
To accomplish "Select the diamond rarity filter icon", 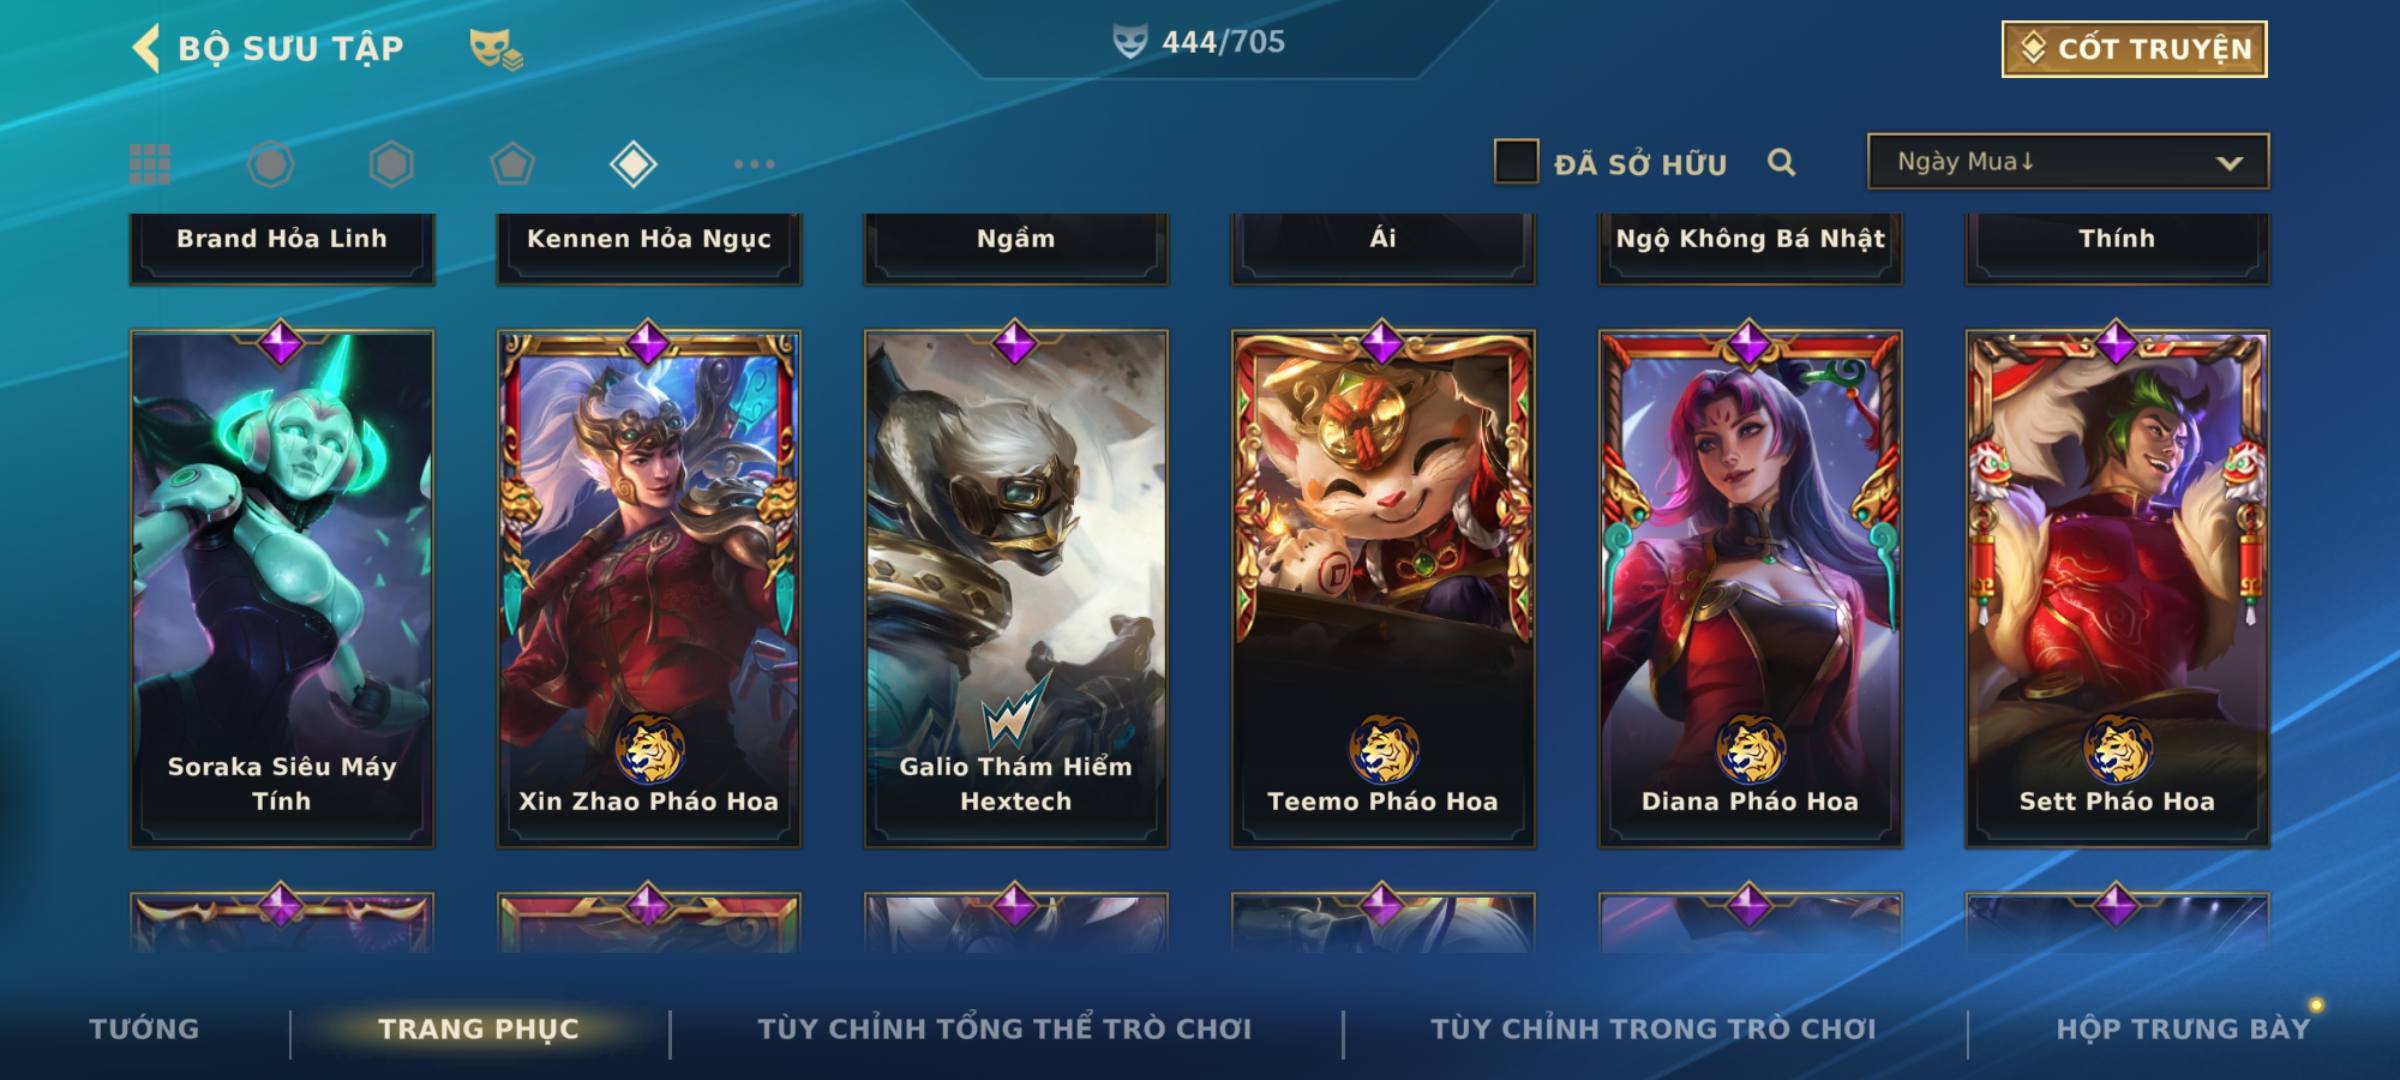I will [x=633, y=164].
